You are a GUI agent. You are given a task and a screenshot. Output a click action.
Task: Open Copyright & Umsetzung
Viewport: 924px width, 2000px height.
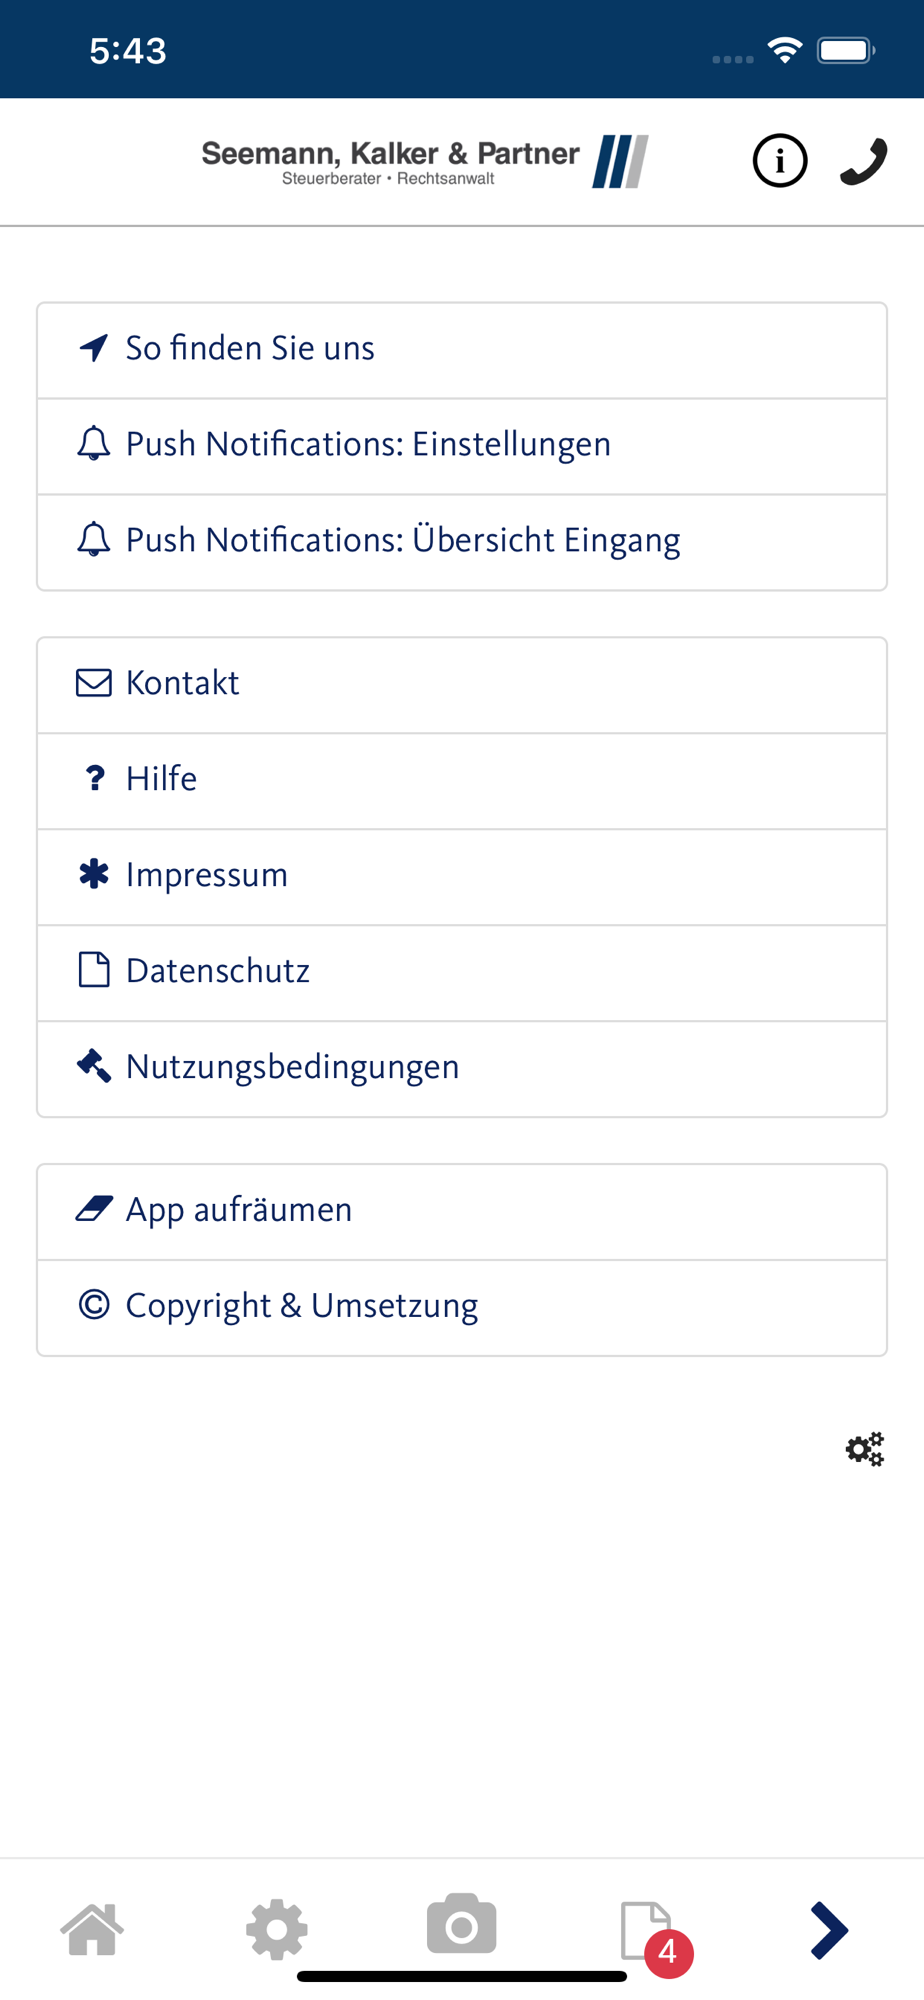[x=462, y=1308]
